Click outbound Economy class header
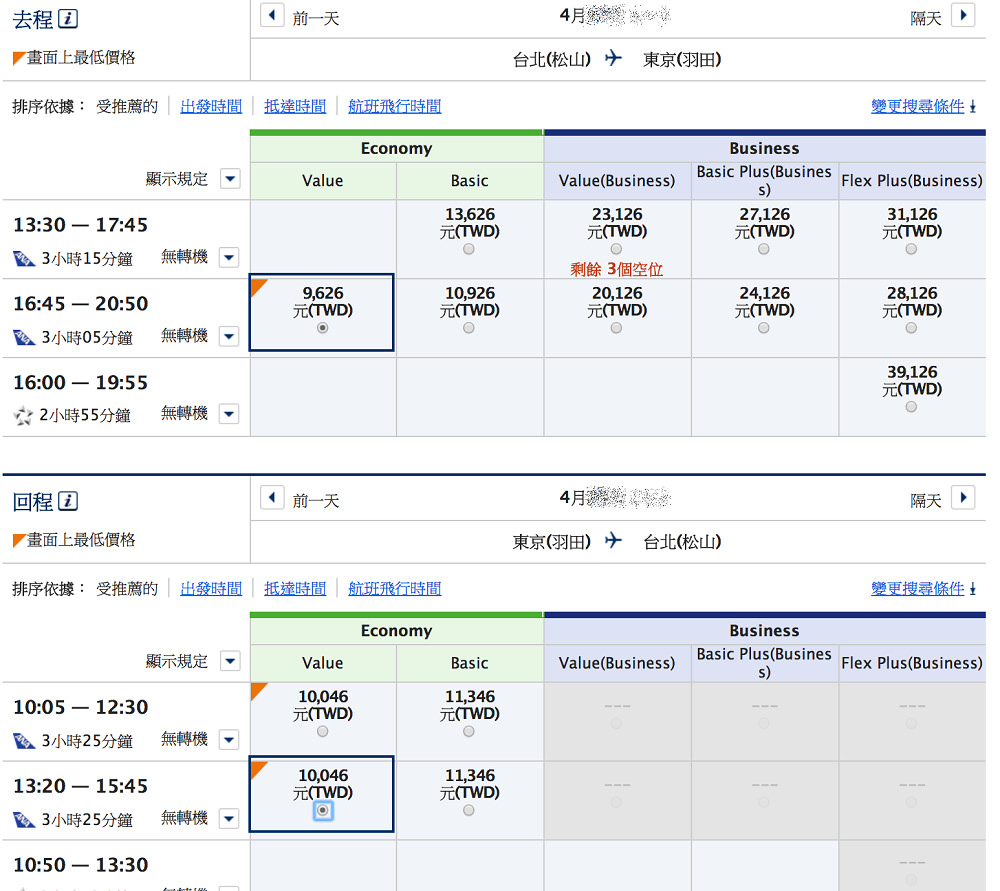 pos(396,149)
